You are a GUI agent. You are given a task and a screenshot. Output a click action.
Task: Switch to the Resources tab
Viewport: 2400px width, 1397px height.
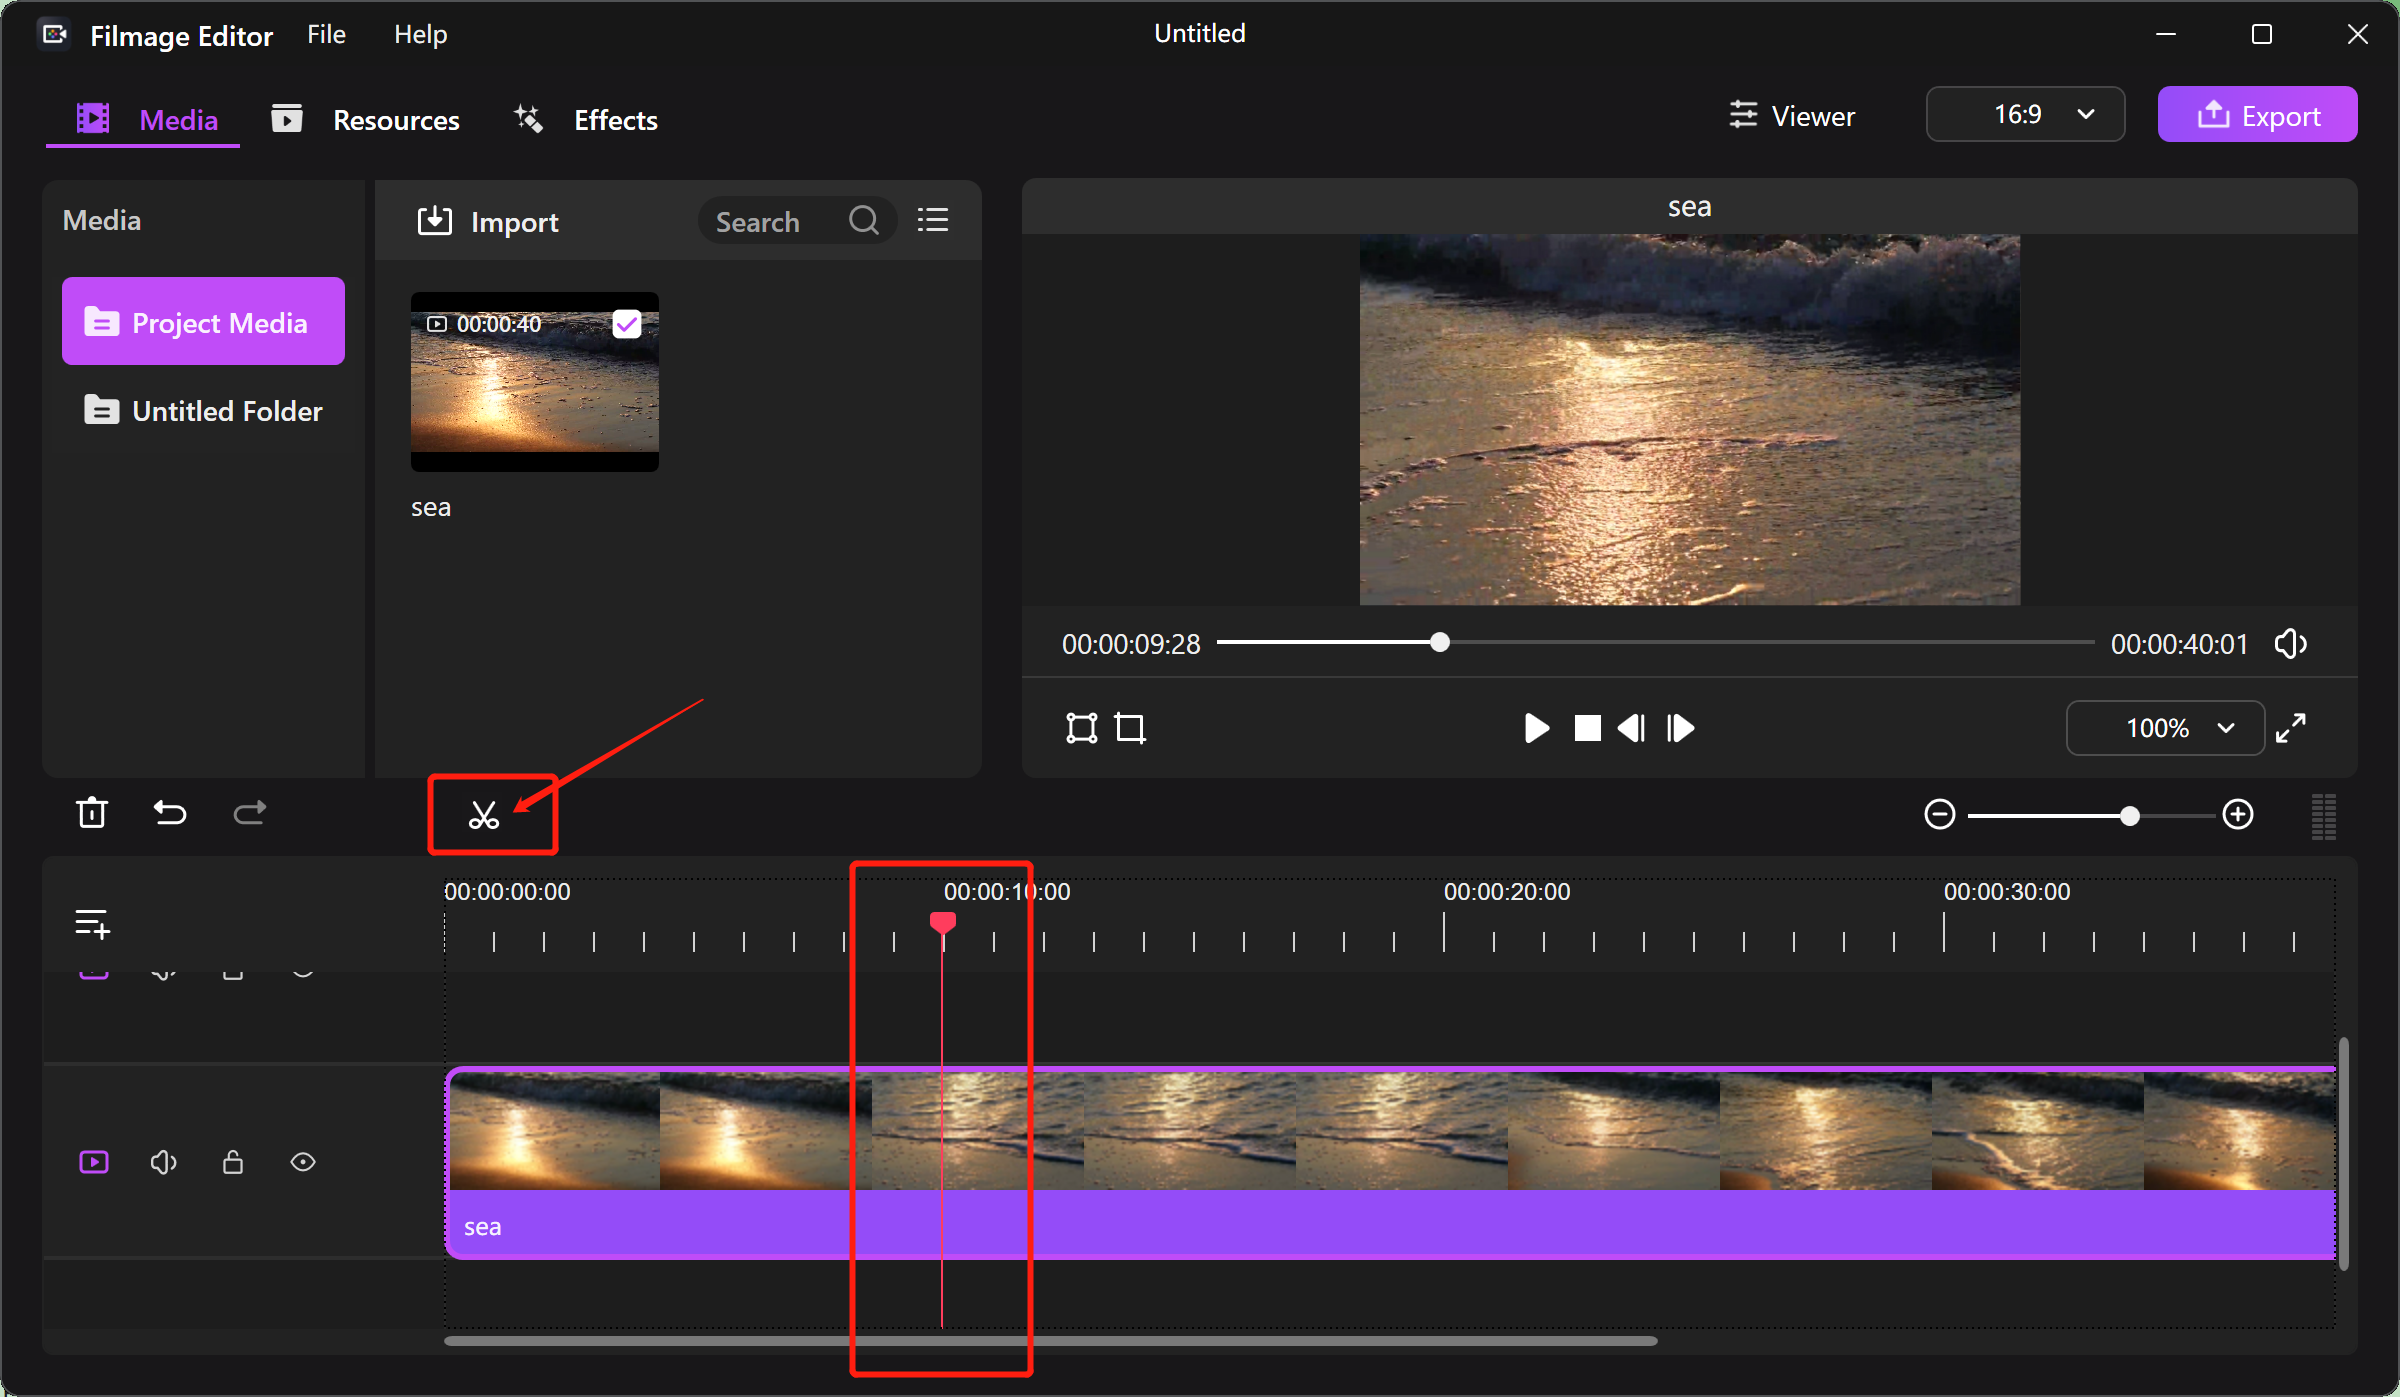click(x=365, y=120)
